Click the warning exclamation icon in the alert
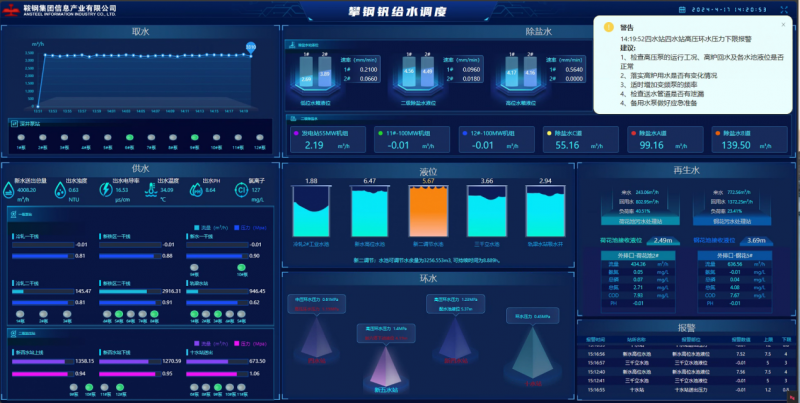Screen dimensions: 800x403 (x=607, y=29)
